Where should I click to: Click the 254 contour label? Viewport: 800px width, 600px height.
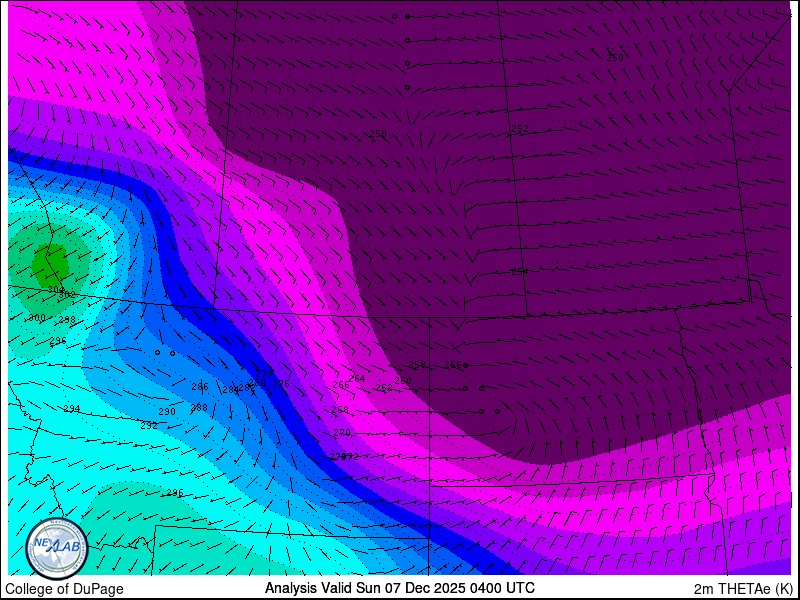(520, 272)
